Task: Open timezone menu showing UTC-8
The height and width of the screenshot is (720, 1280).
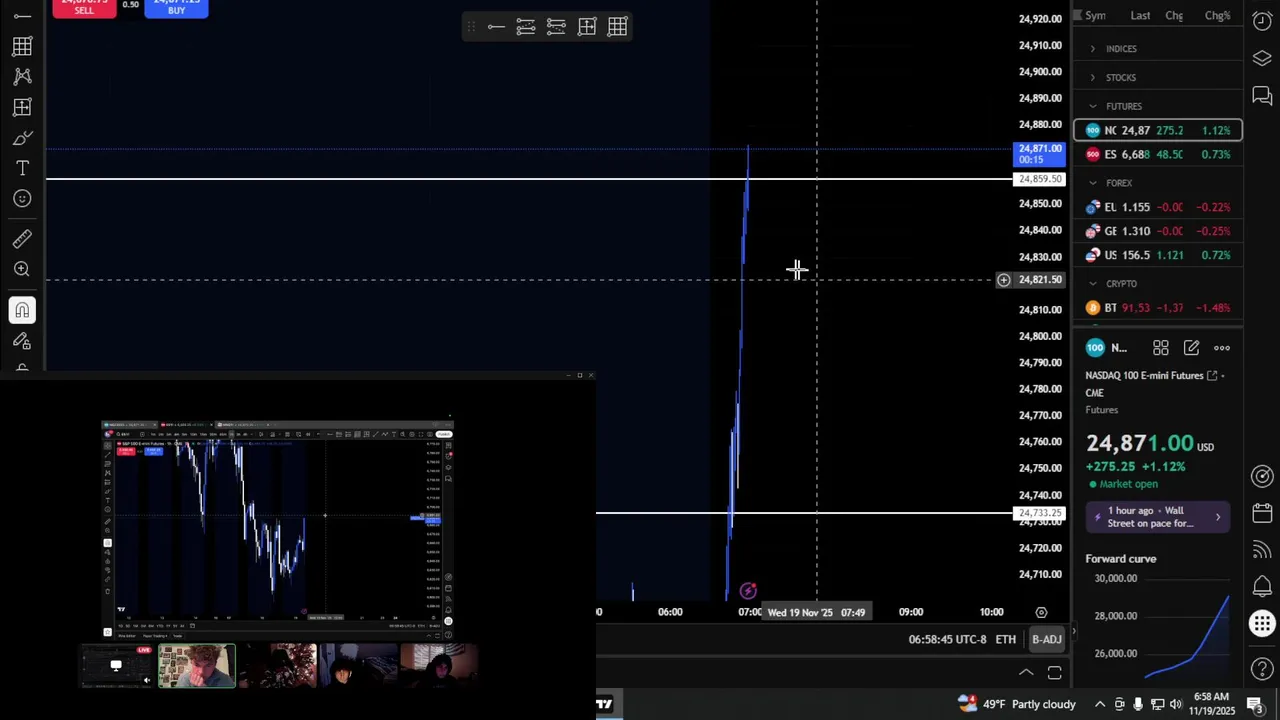Action: pos(947,639)
